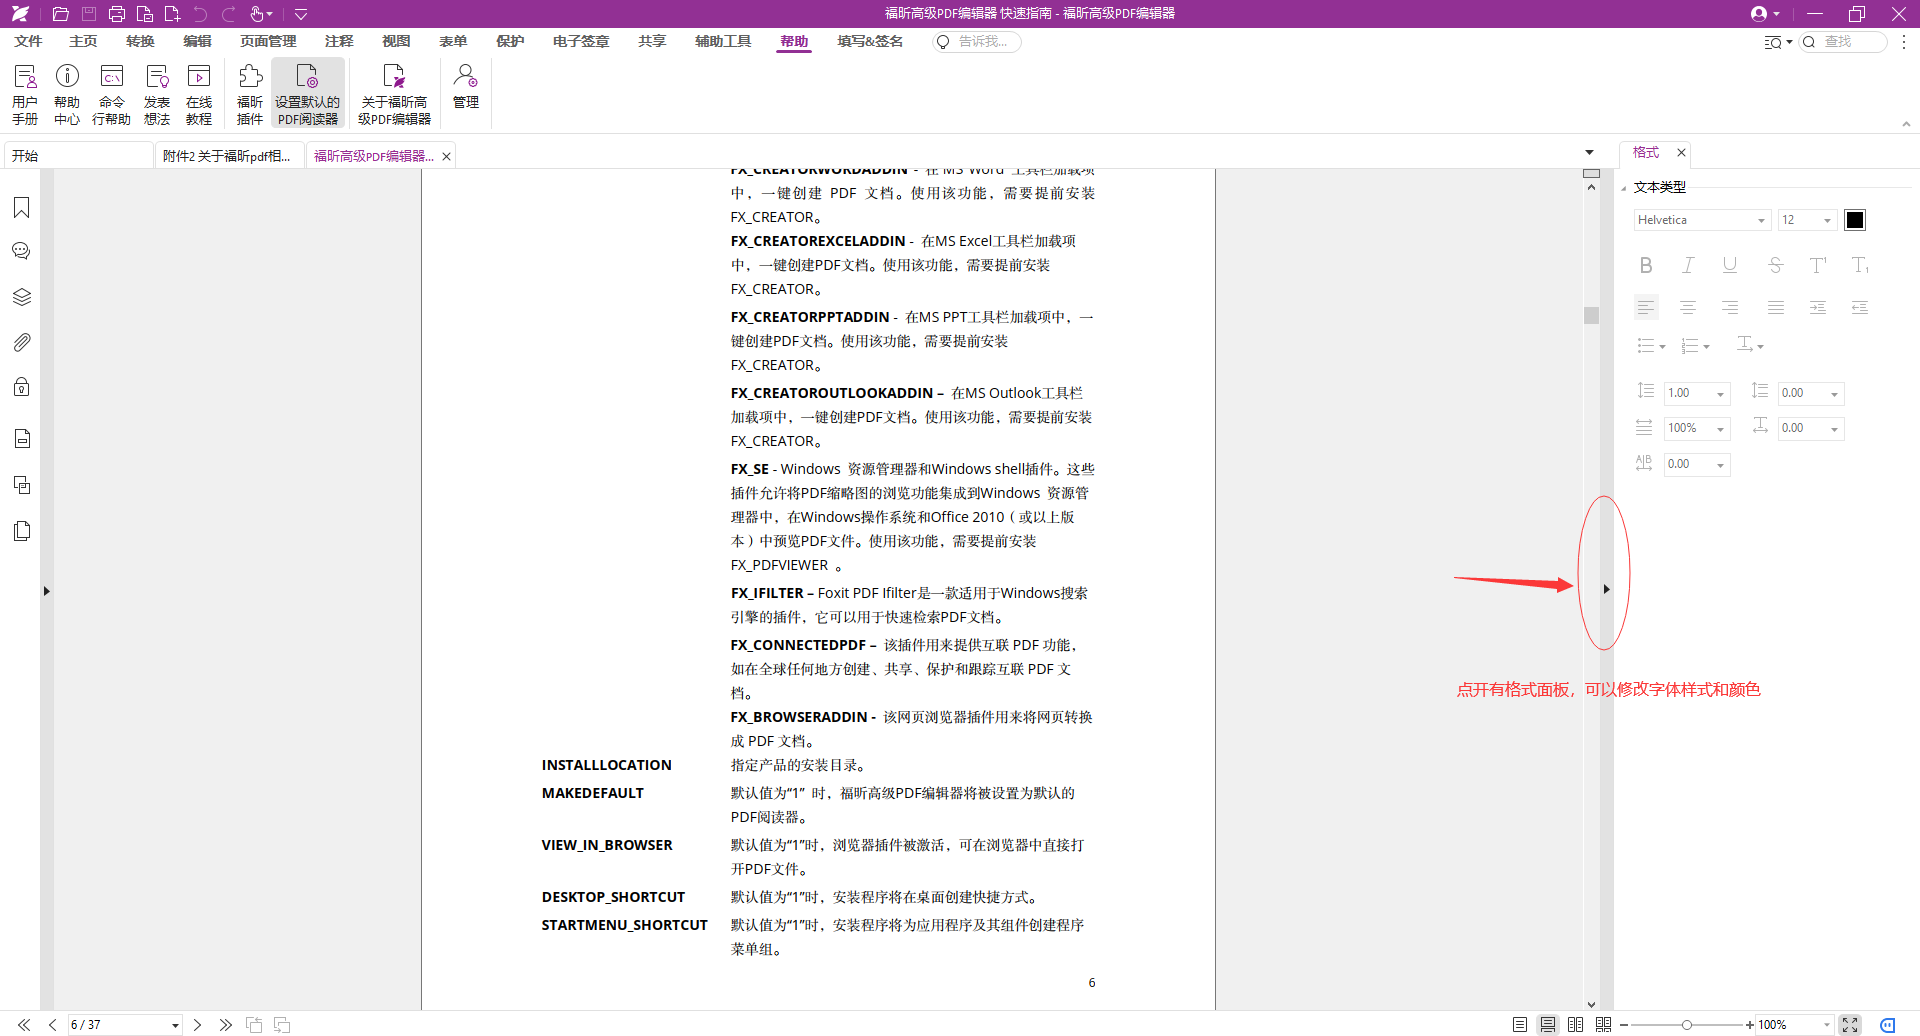Click the print icon in title bar
This screenshot has height=1036, width=1920.
click(x=117, y=14)
